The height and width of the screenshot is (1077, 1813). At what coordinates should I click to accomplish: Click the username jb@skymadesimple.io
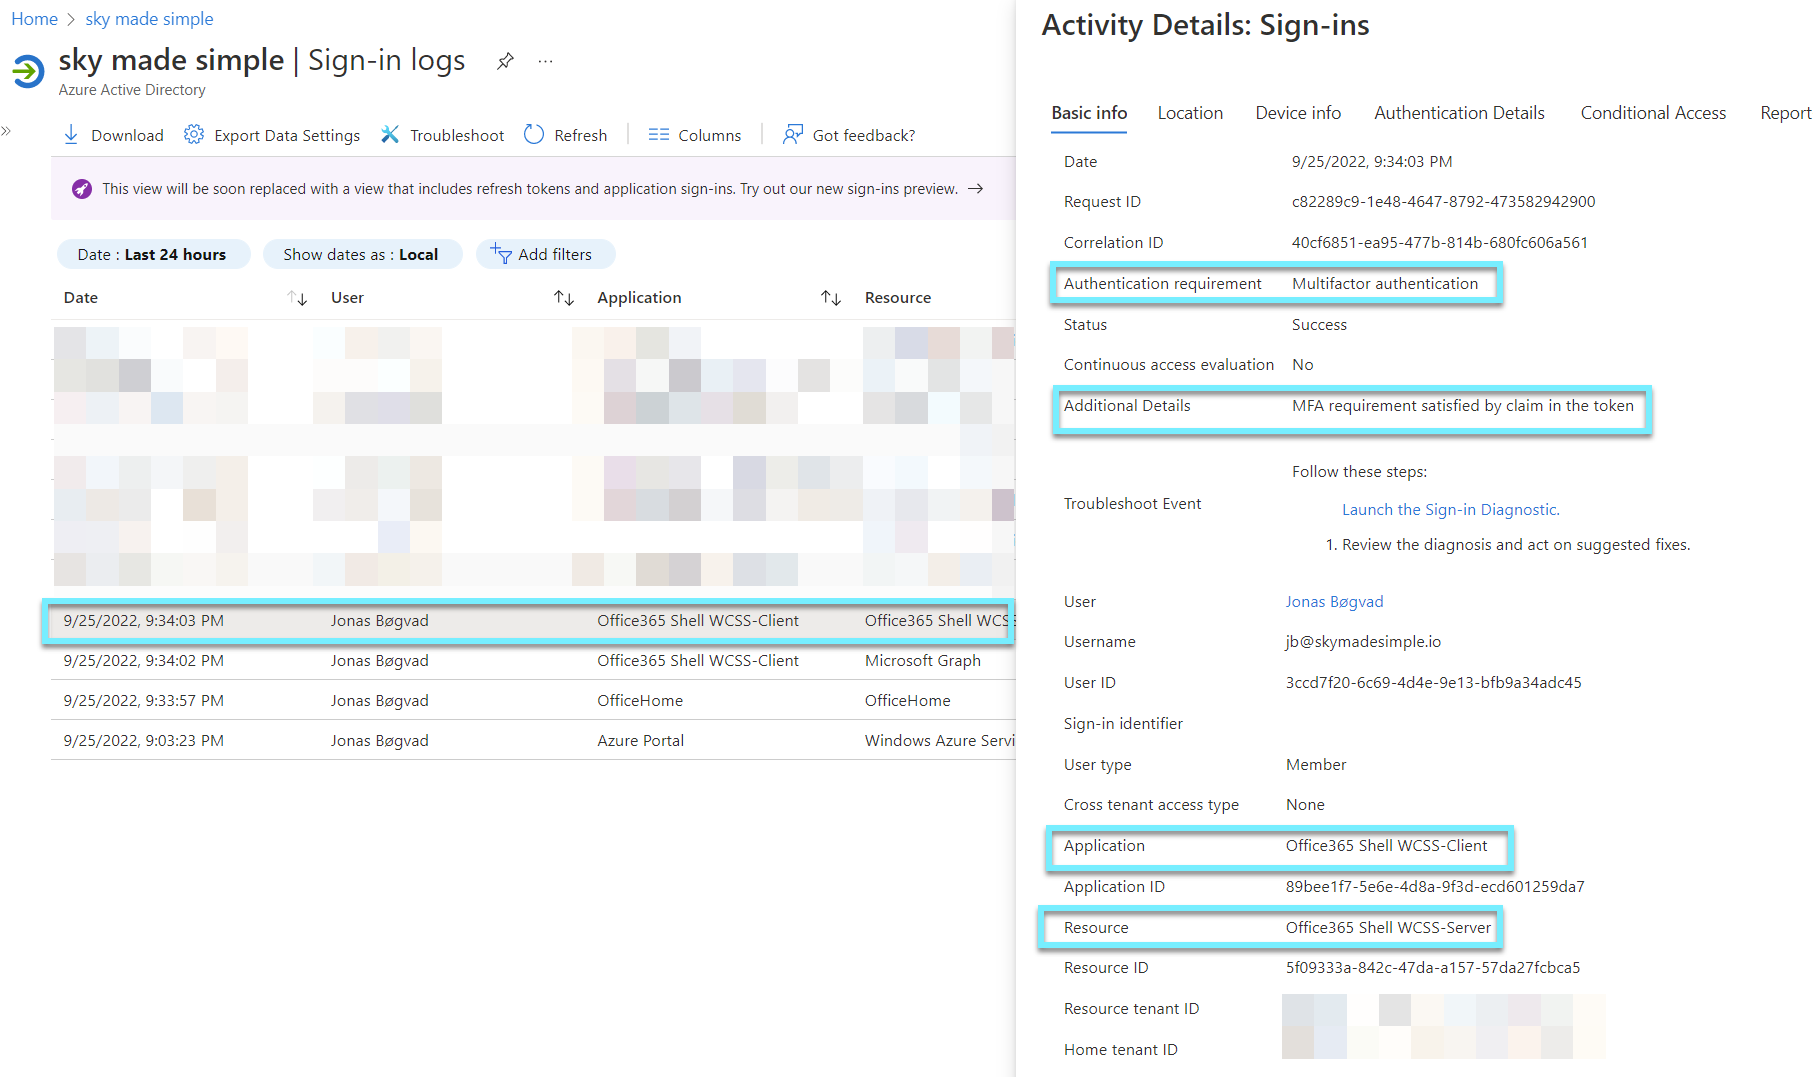[1363, 642]
